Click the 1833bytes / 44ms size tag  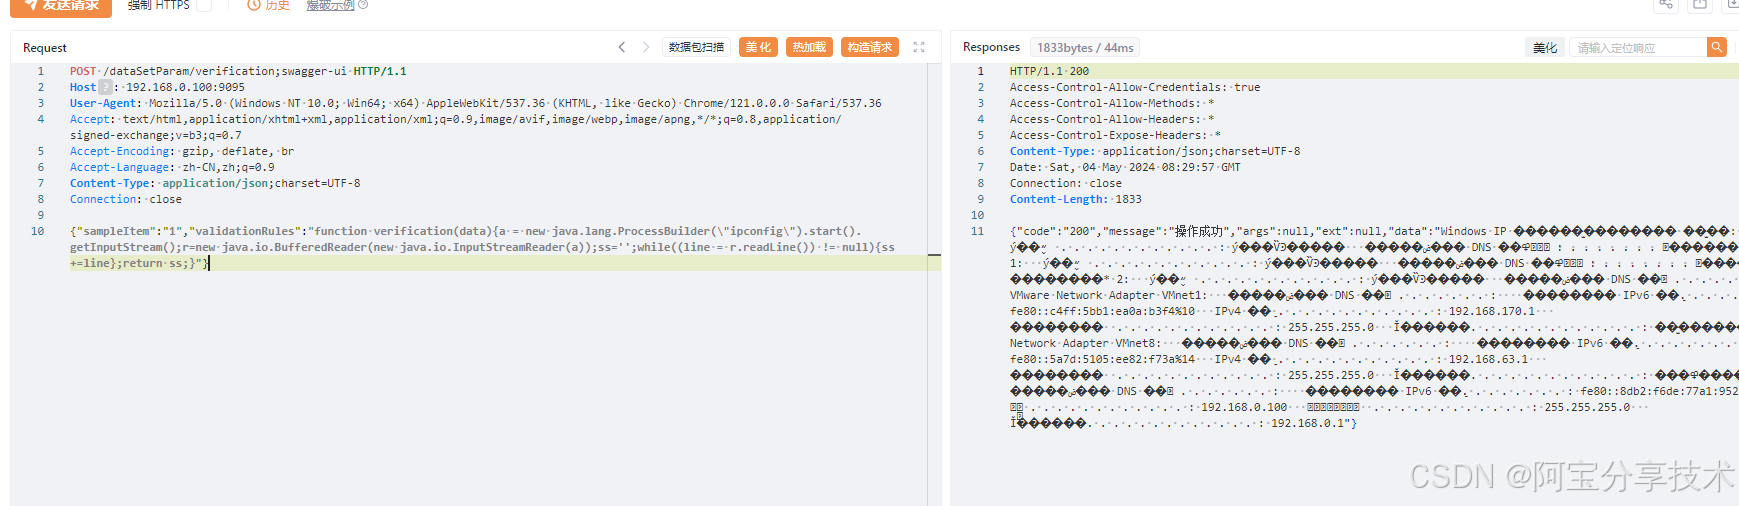point(1085,48)
